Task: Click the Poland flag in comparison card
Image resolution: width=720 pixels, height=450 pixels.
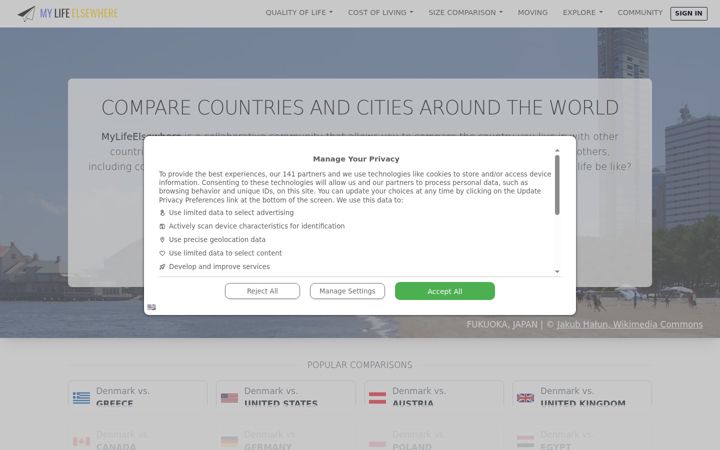Action: pyautogui.click(x=377, y=443)
